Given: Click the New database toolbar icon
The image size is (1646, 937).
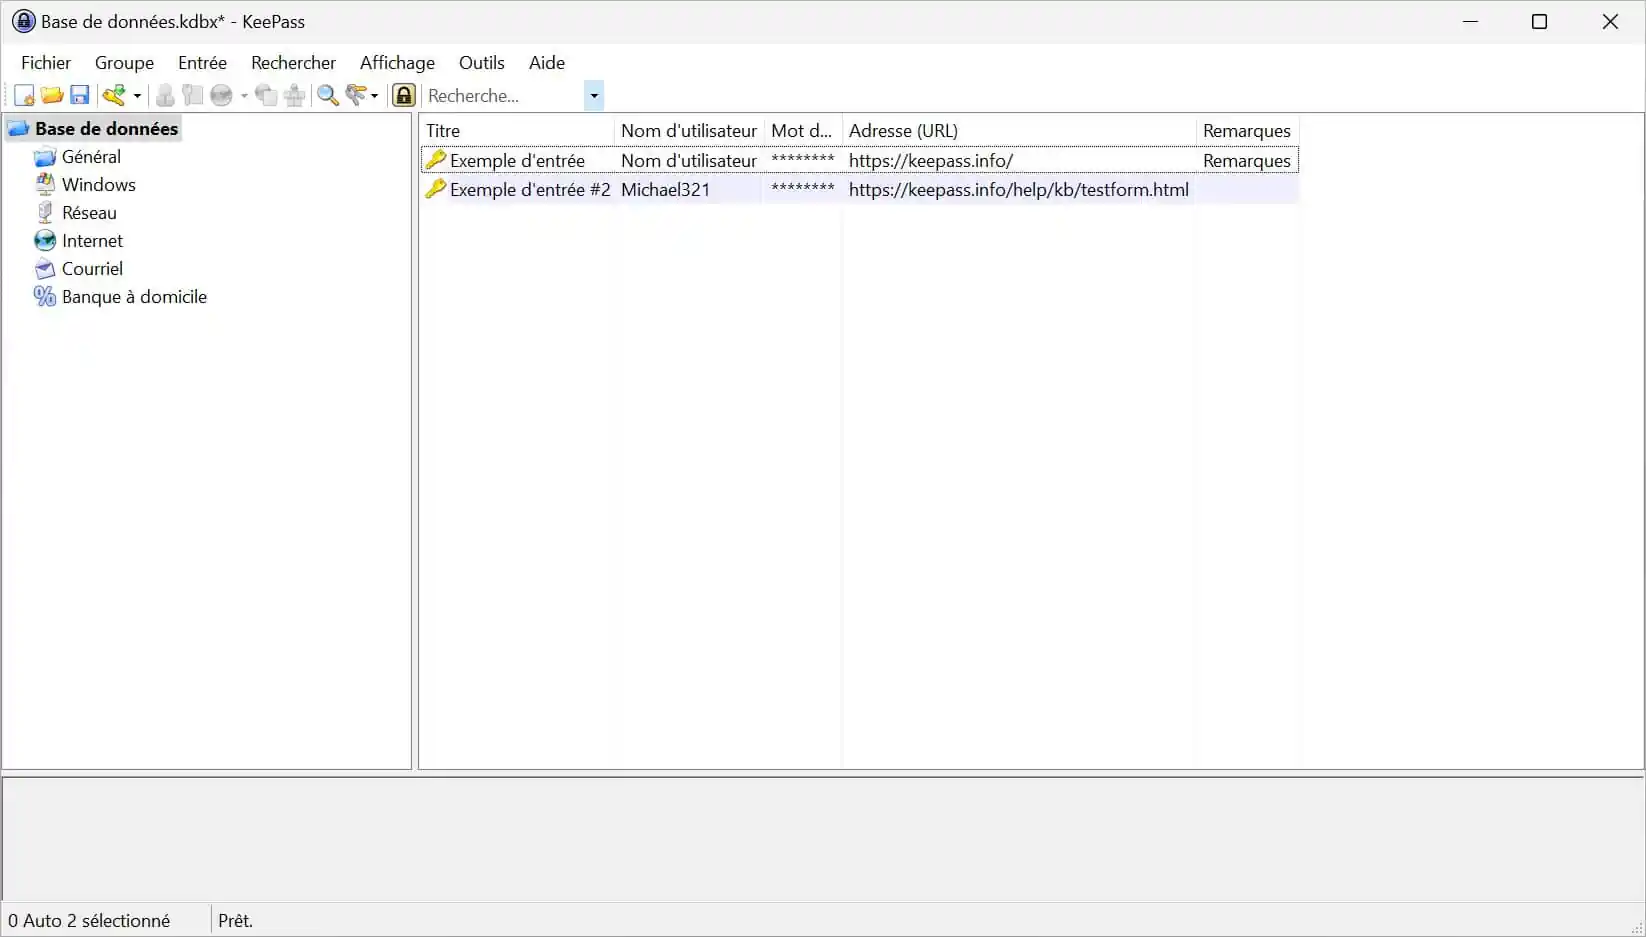Looking at the screenshot, I should (24, 95).
